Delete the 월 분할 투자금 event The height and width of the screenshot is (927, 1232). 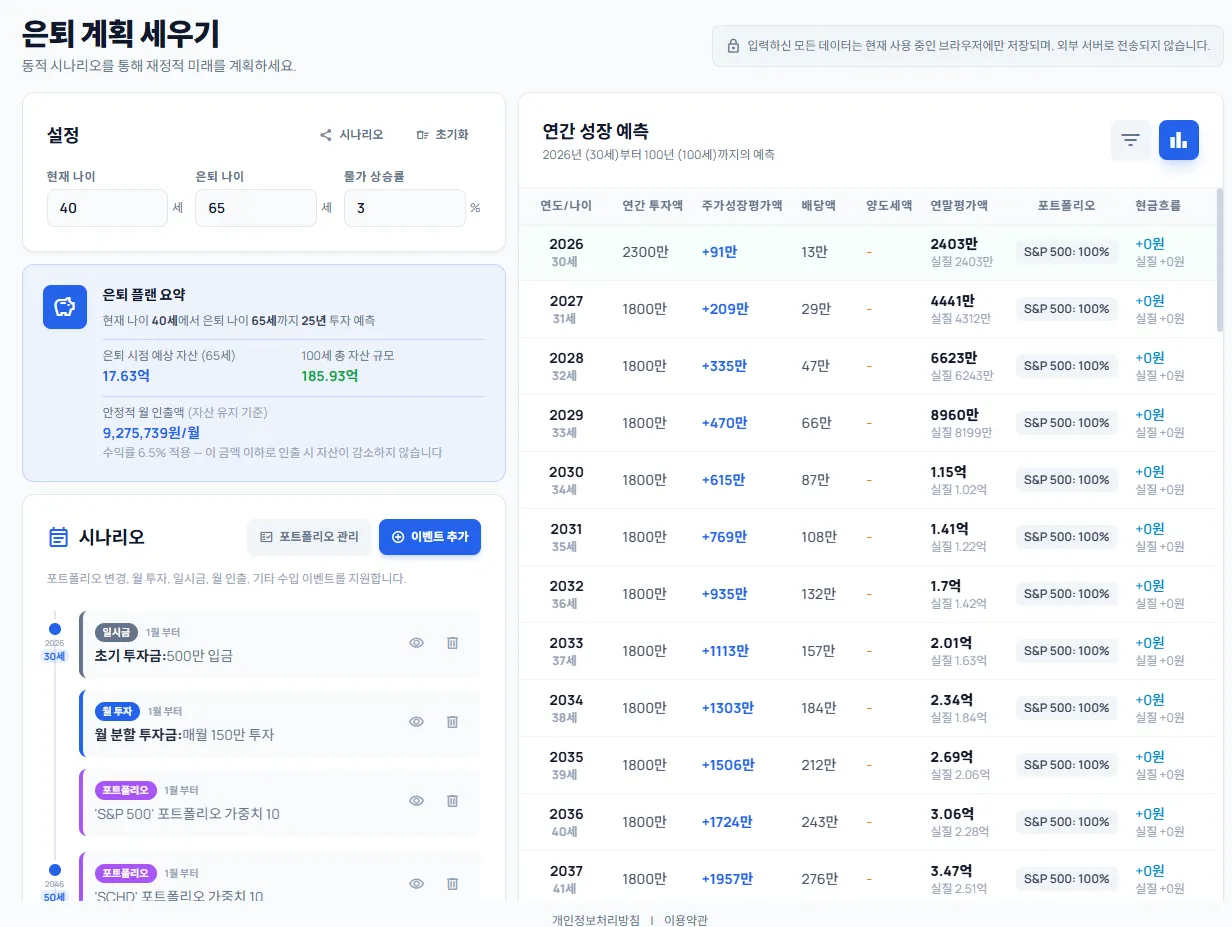click(452, 722)
